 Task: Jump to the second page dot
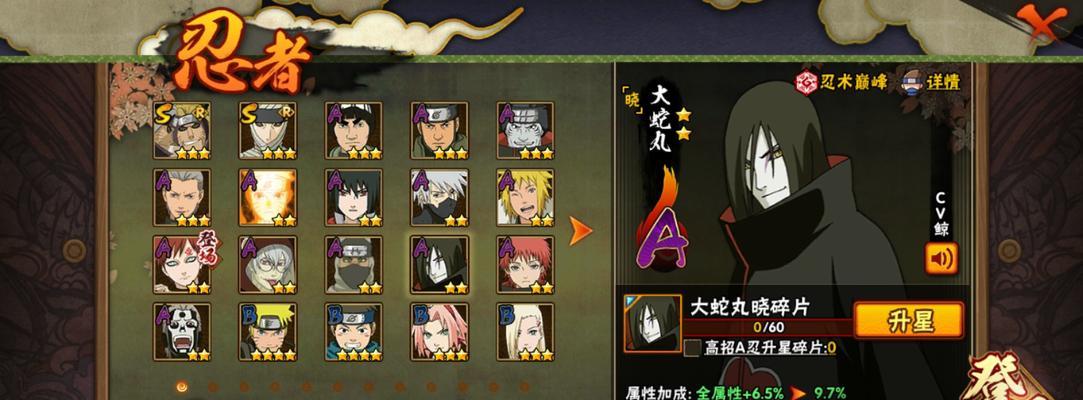click(213, 387)
